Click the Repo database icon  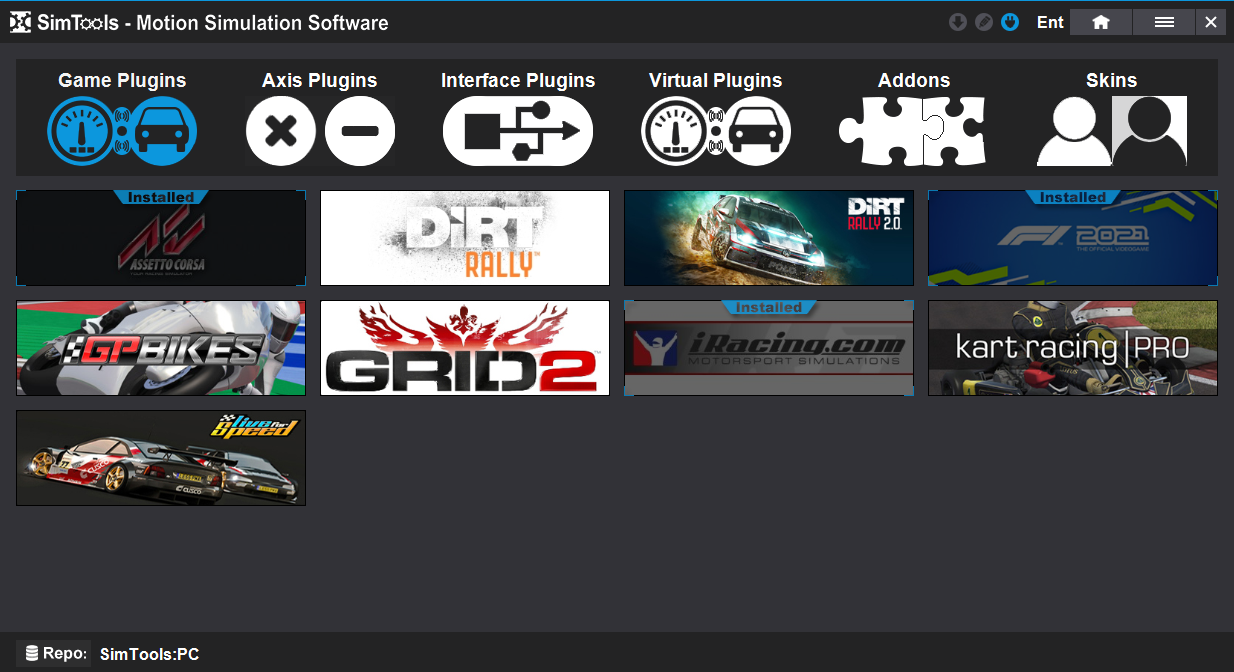click(32, 653)
